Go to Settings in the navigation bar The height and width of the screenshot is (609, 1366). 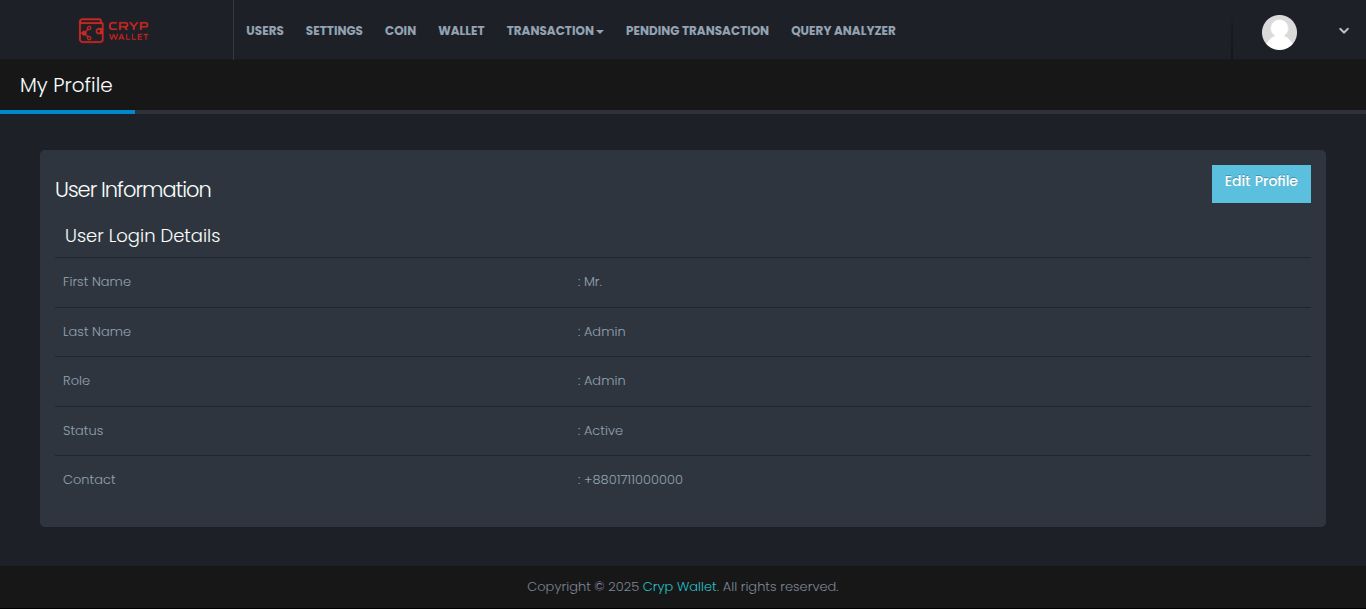pos(334,31)
